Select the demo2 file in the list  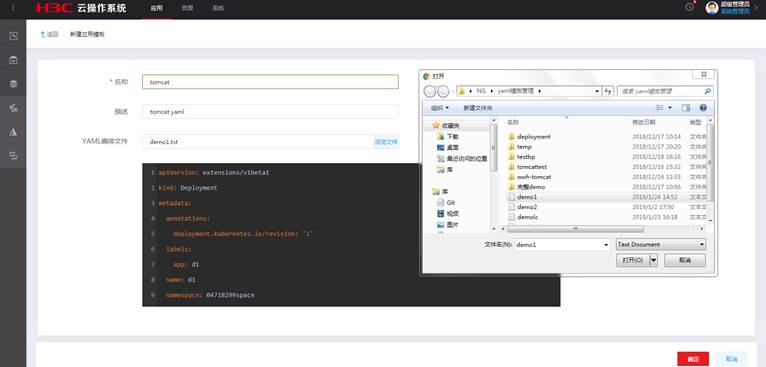527,207
